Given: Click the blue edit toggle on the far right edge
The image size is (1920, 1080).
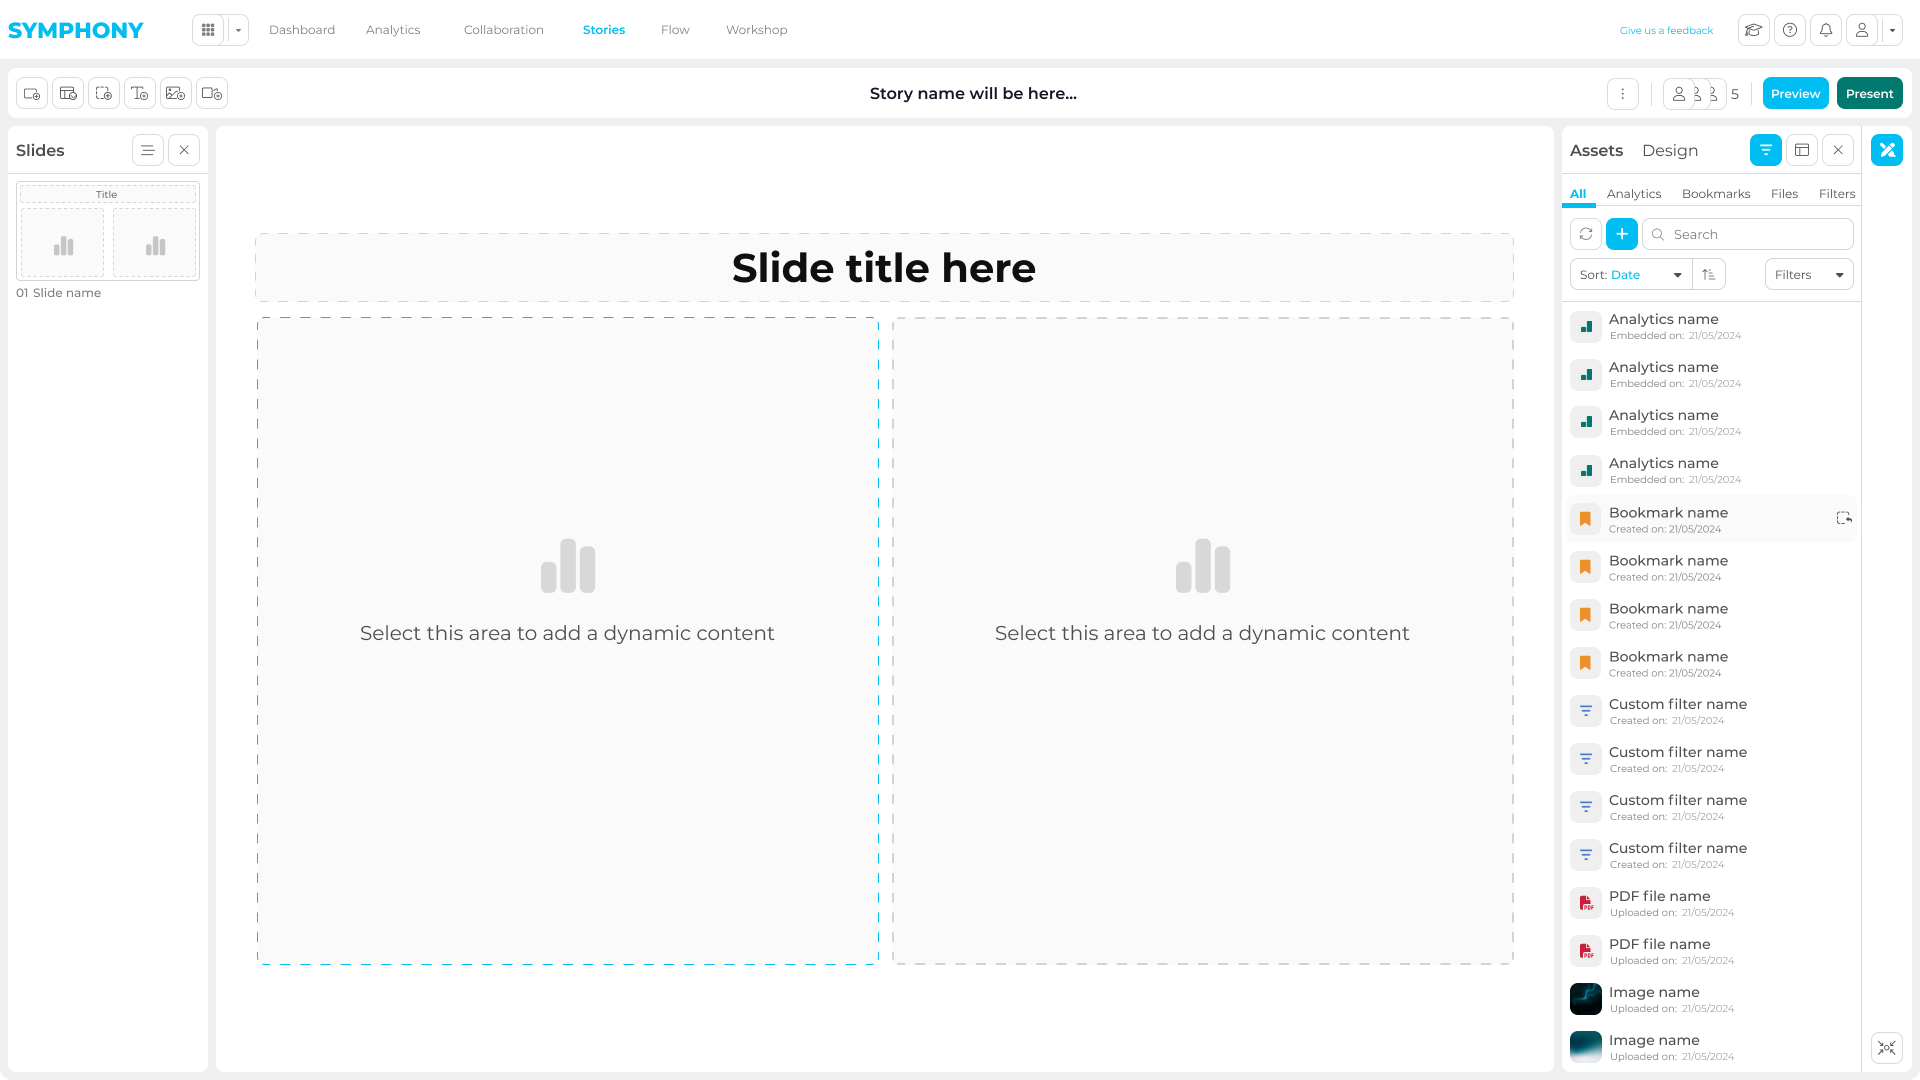Looking at the screenshot, I should [x=1887, y=150].
